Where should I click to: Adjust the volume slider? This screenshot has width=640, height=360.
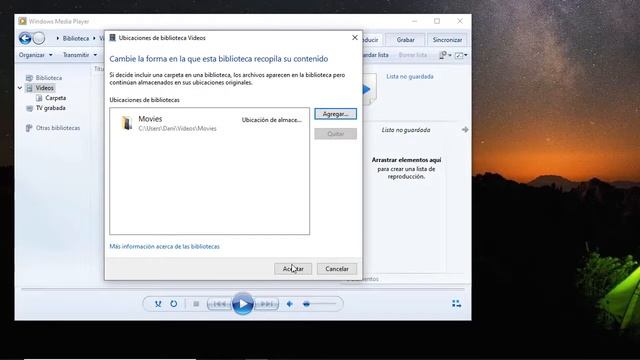point(320,304)
